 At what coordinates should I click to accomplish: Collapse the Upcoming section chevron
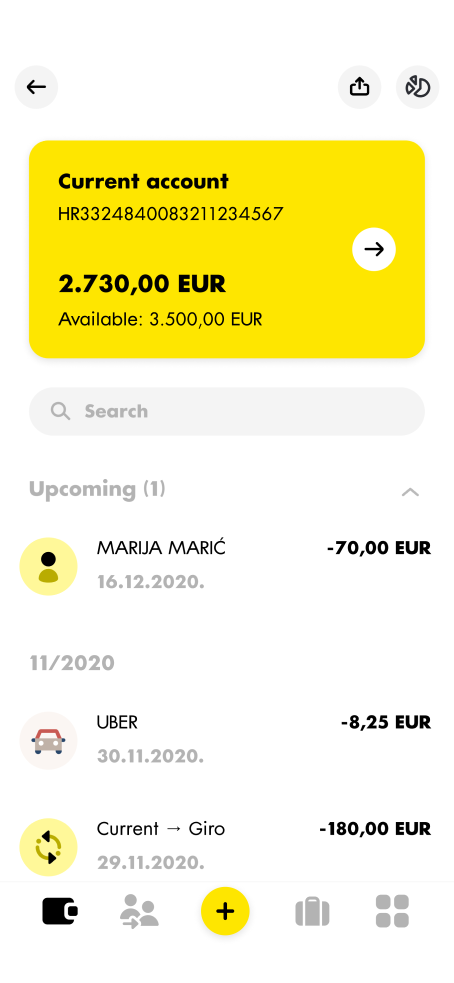(410, 492)
